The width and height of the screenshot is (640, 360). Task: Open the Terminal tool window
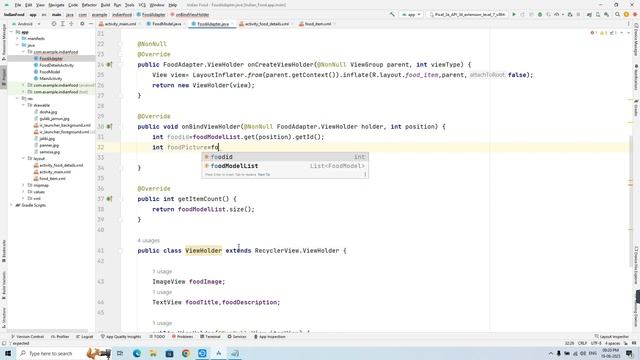[x=210, y=337]
